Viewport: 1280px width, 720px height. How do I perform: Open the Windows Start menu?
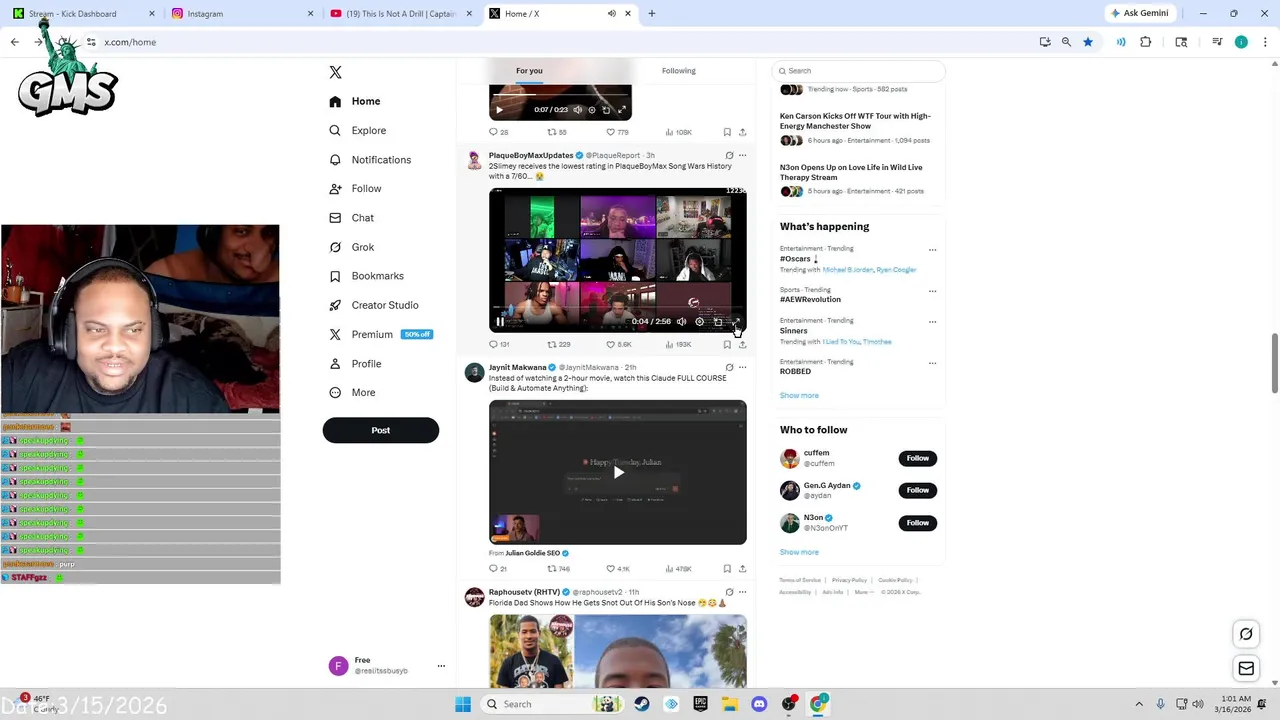coord(463,704)
